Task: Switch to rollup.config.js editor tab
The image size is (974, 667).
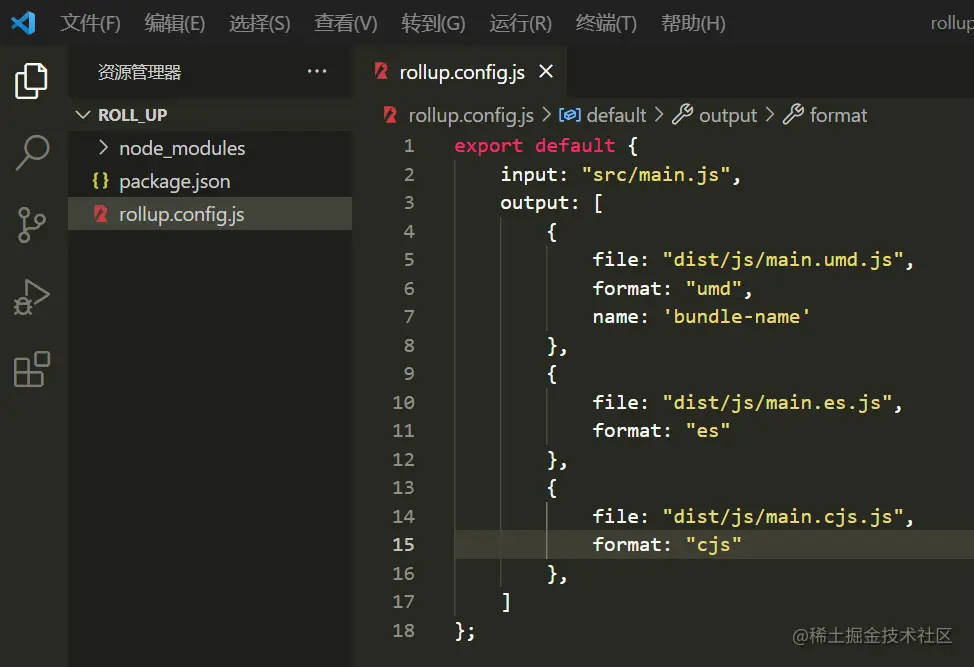Action: (462, 72)
